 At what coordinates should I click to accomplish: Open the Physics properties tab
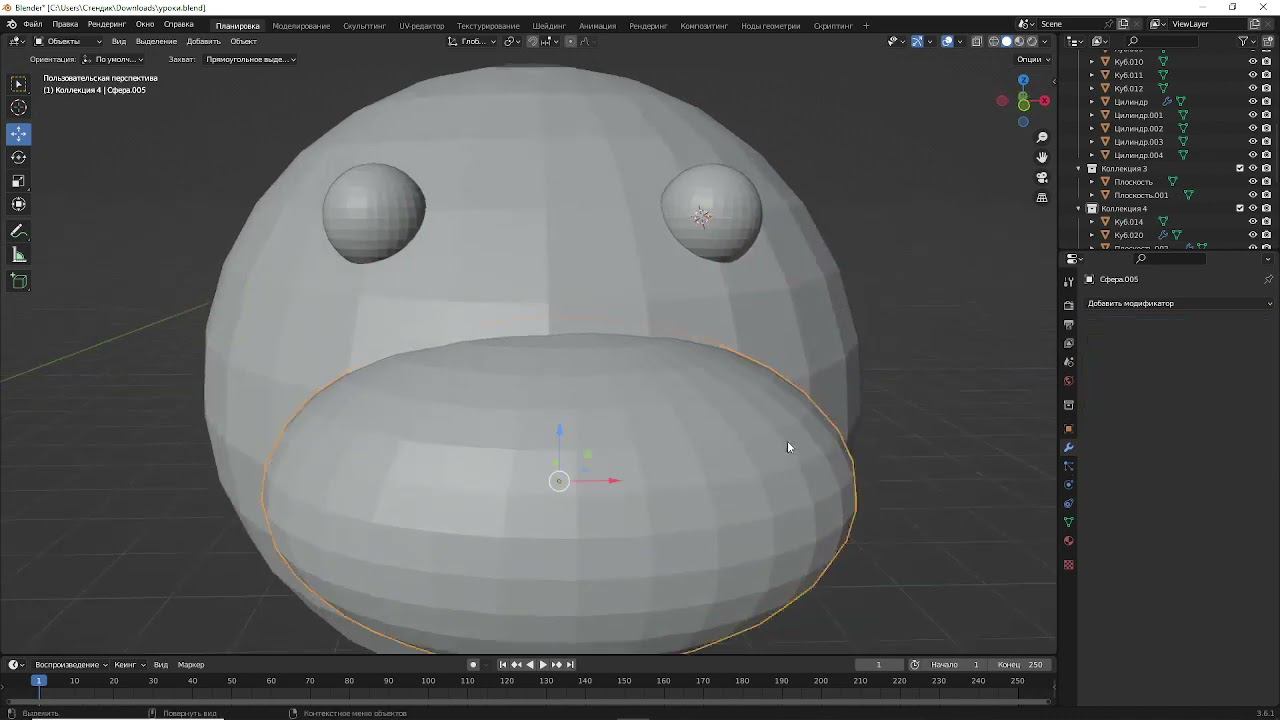(x=1069, y=485)
